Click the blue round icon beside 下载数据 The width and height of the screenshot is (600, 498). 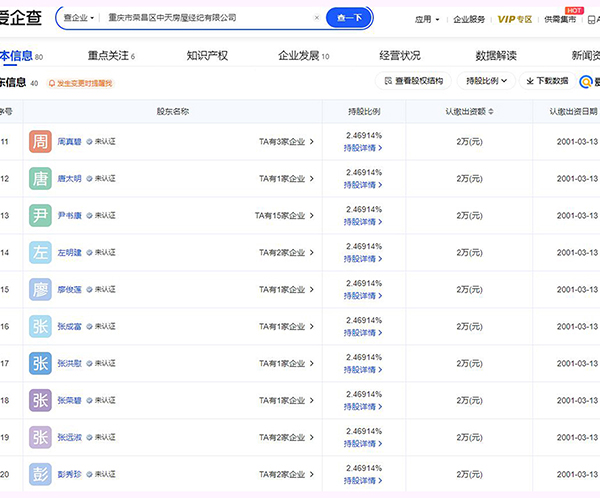[587, 81]
